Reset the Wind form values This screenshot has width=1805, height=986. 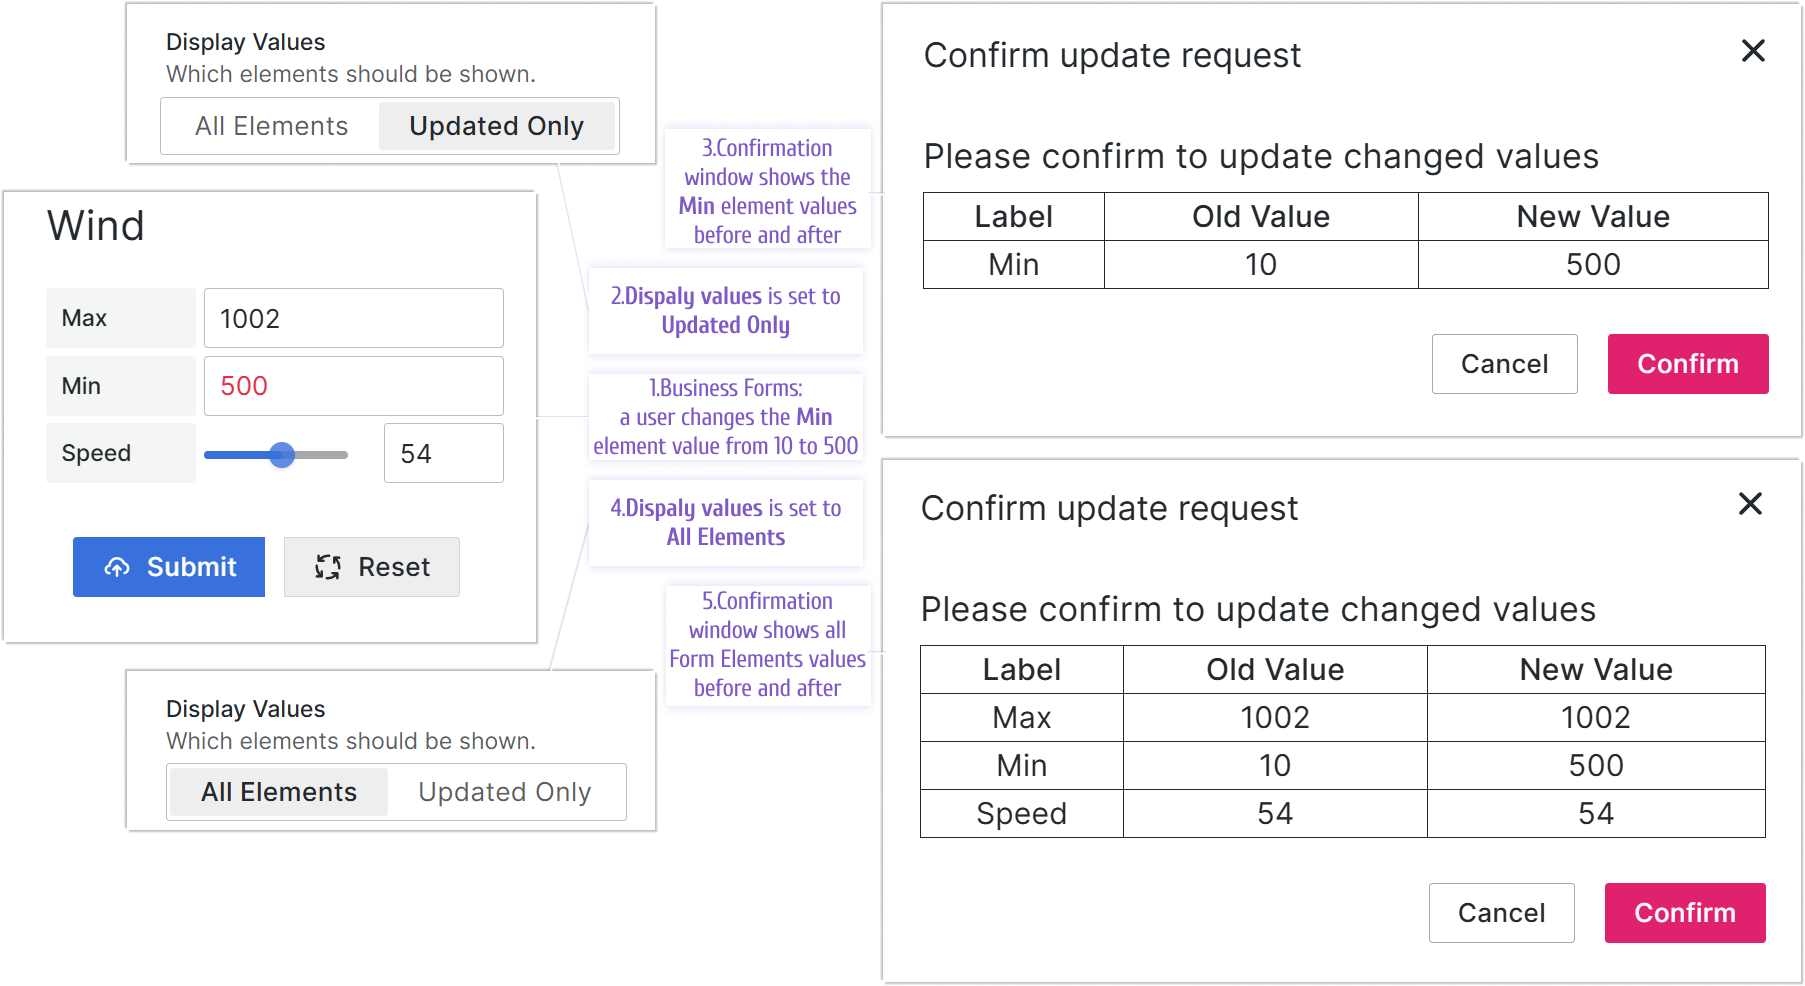372,567
